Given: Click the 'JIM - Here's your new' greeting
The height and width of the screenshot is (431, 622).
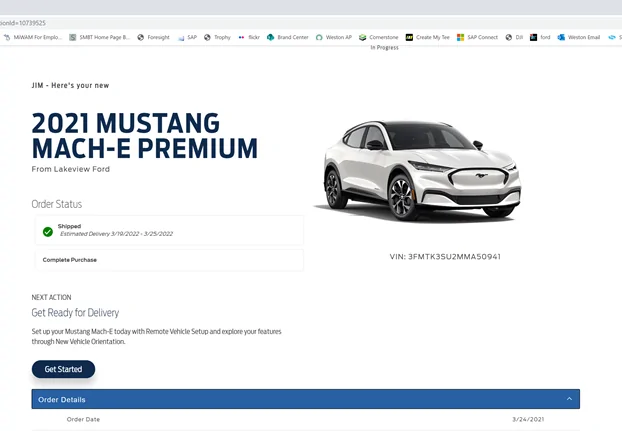Looking at the screenshot, I should [x=71, y=85].
